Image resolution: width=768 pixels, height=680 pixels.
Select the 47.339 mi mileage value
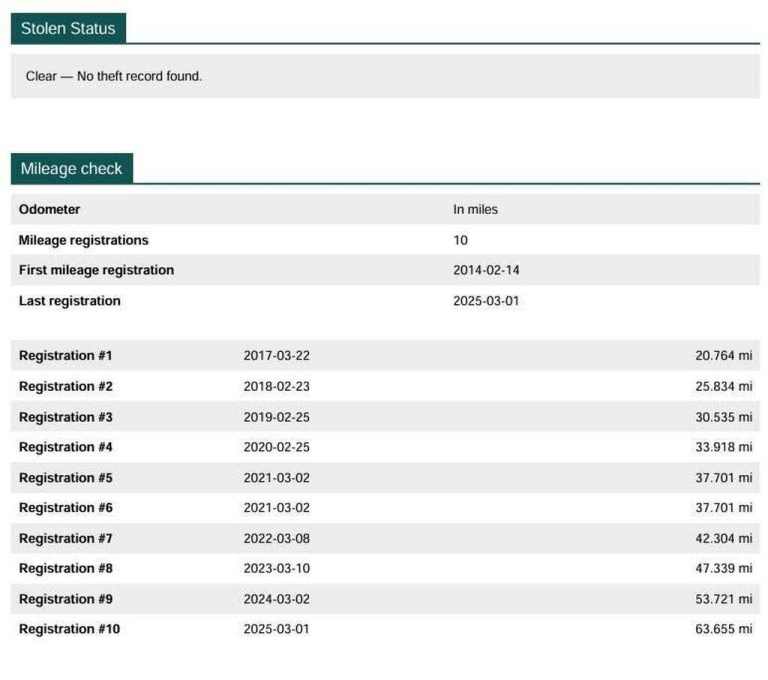pos(723,568)
